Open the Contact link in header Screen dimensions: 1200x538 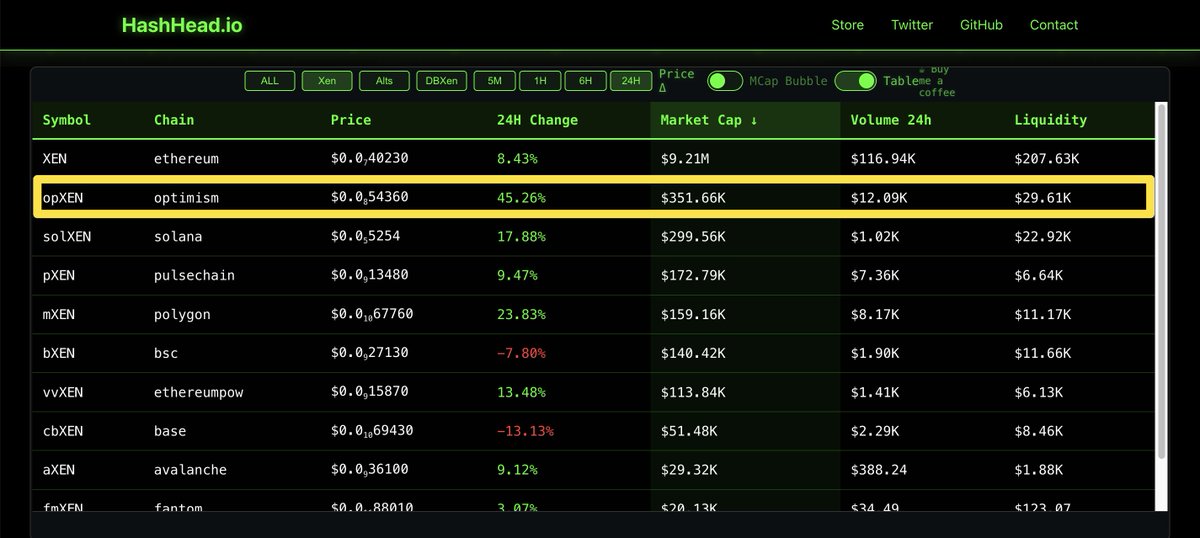tap(1054, 25)
